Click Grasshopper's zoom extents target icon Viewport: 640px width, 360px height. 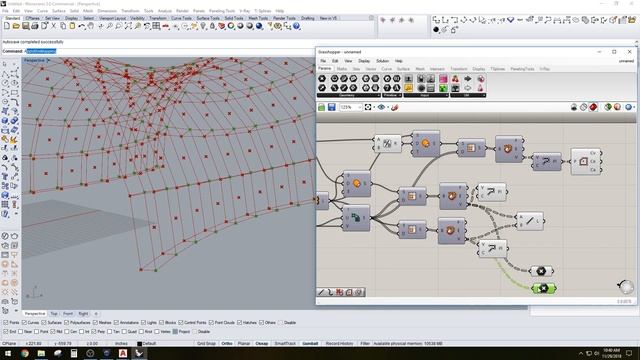pos(368,107)
